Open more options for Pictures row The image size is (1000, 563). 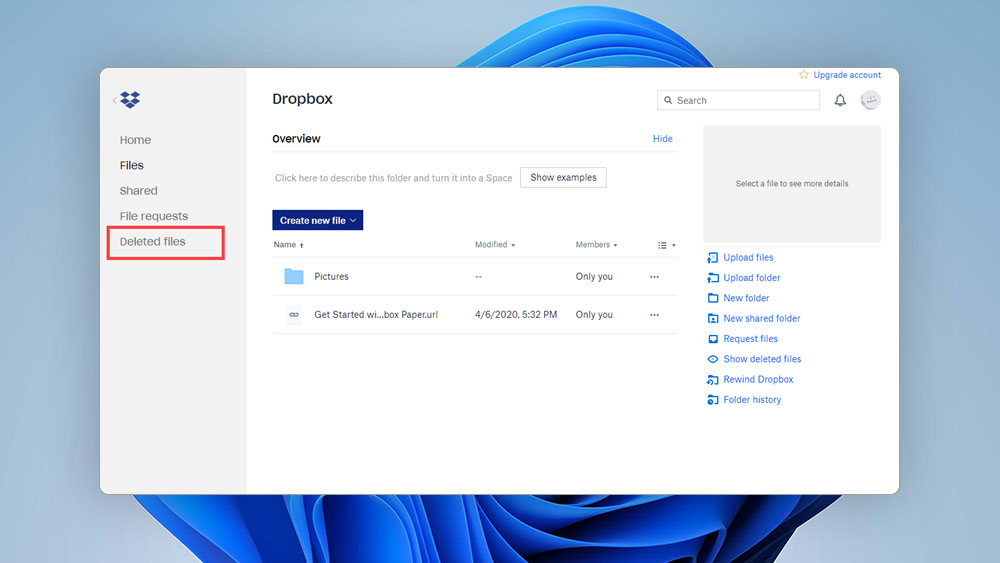tap(654, 277)
